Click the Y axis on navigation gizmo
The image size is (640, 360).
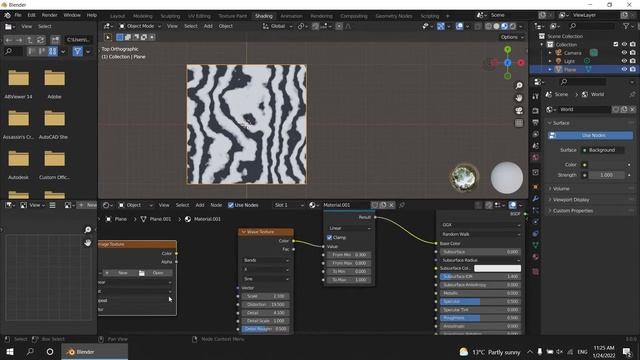[x=507, y=50]
